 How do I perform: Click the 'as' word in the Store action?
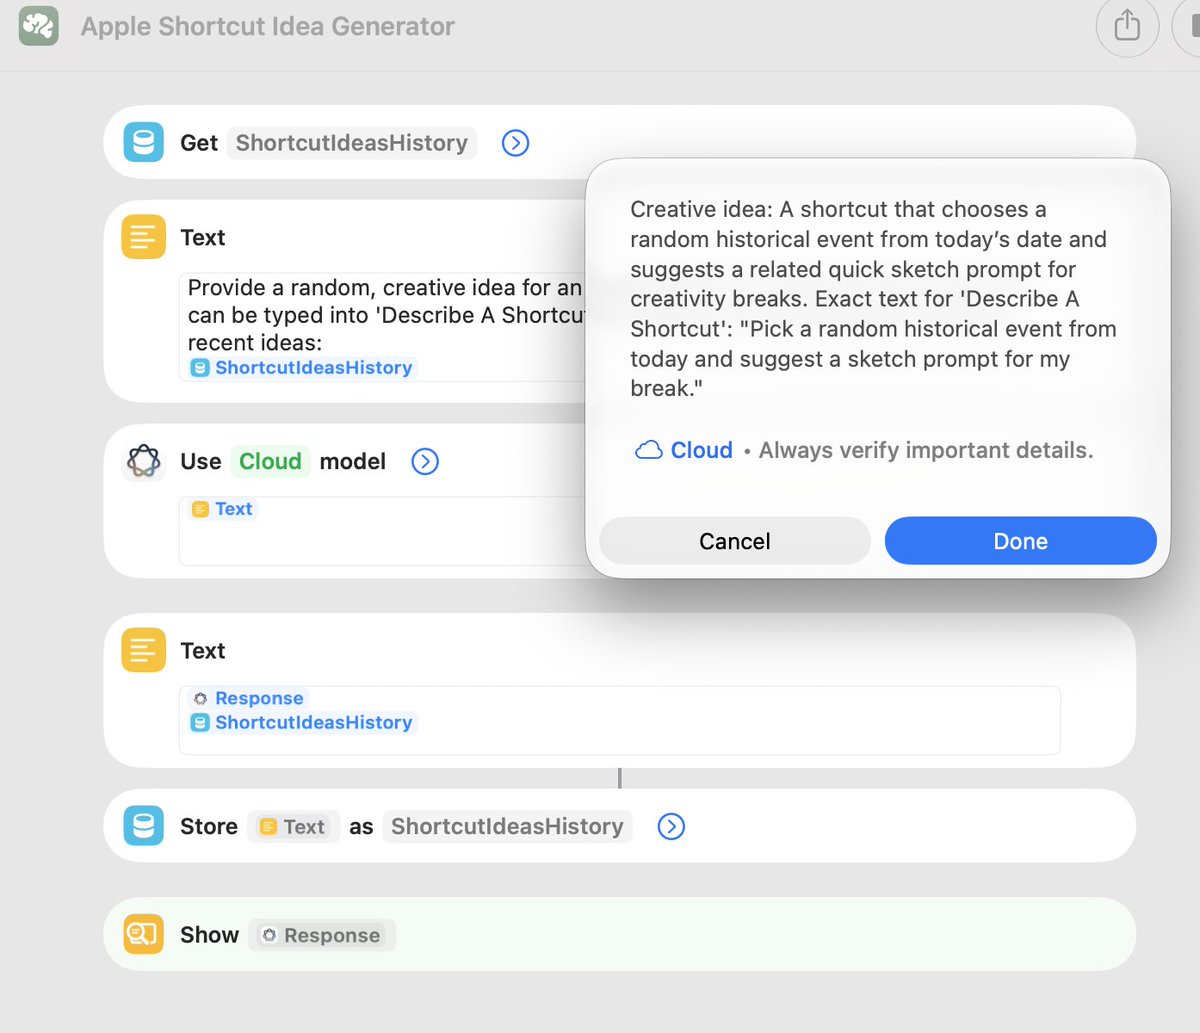tap(361, 827)
